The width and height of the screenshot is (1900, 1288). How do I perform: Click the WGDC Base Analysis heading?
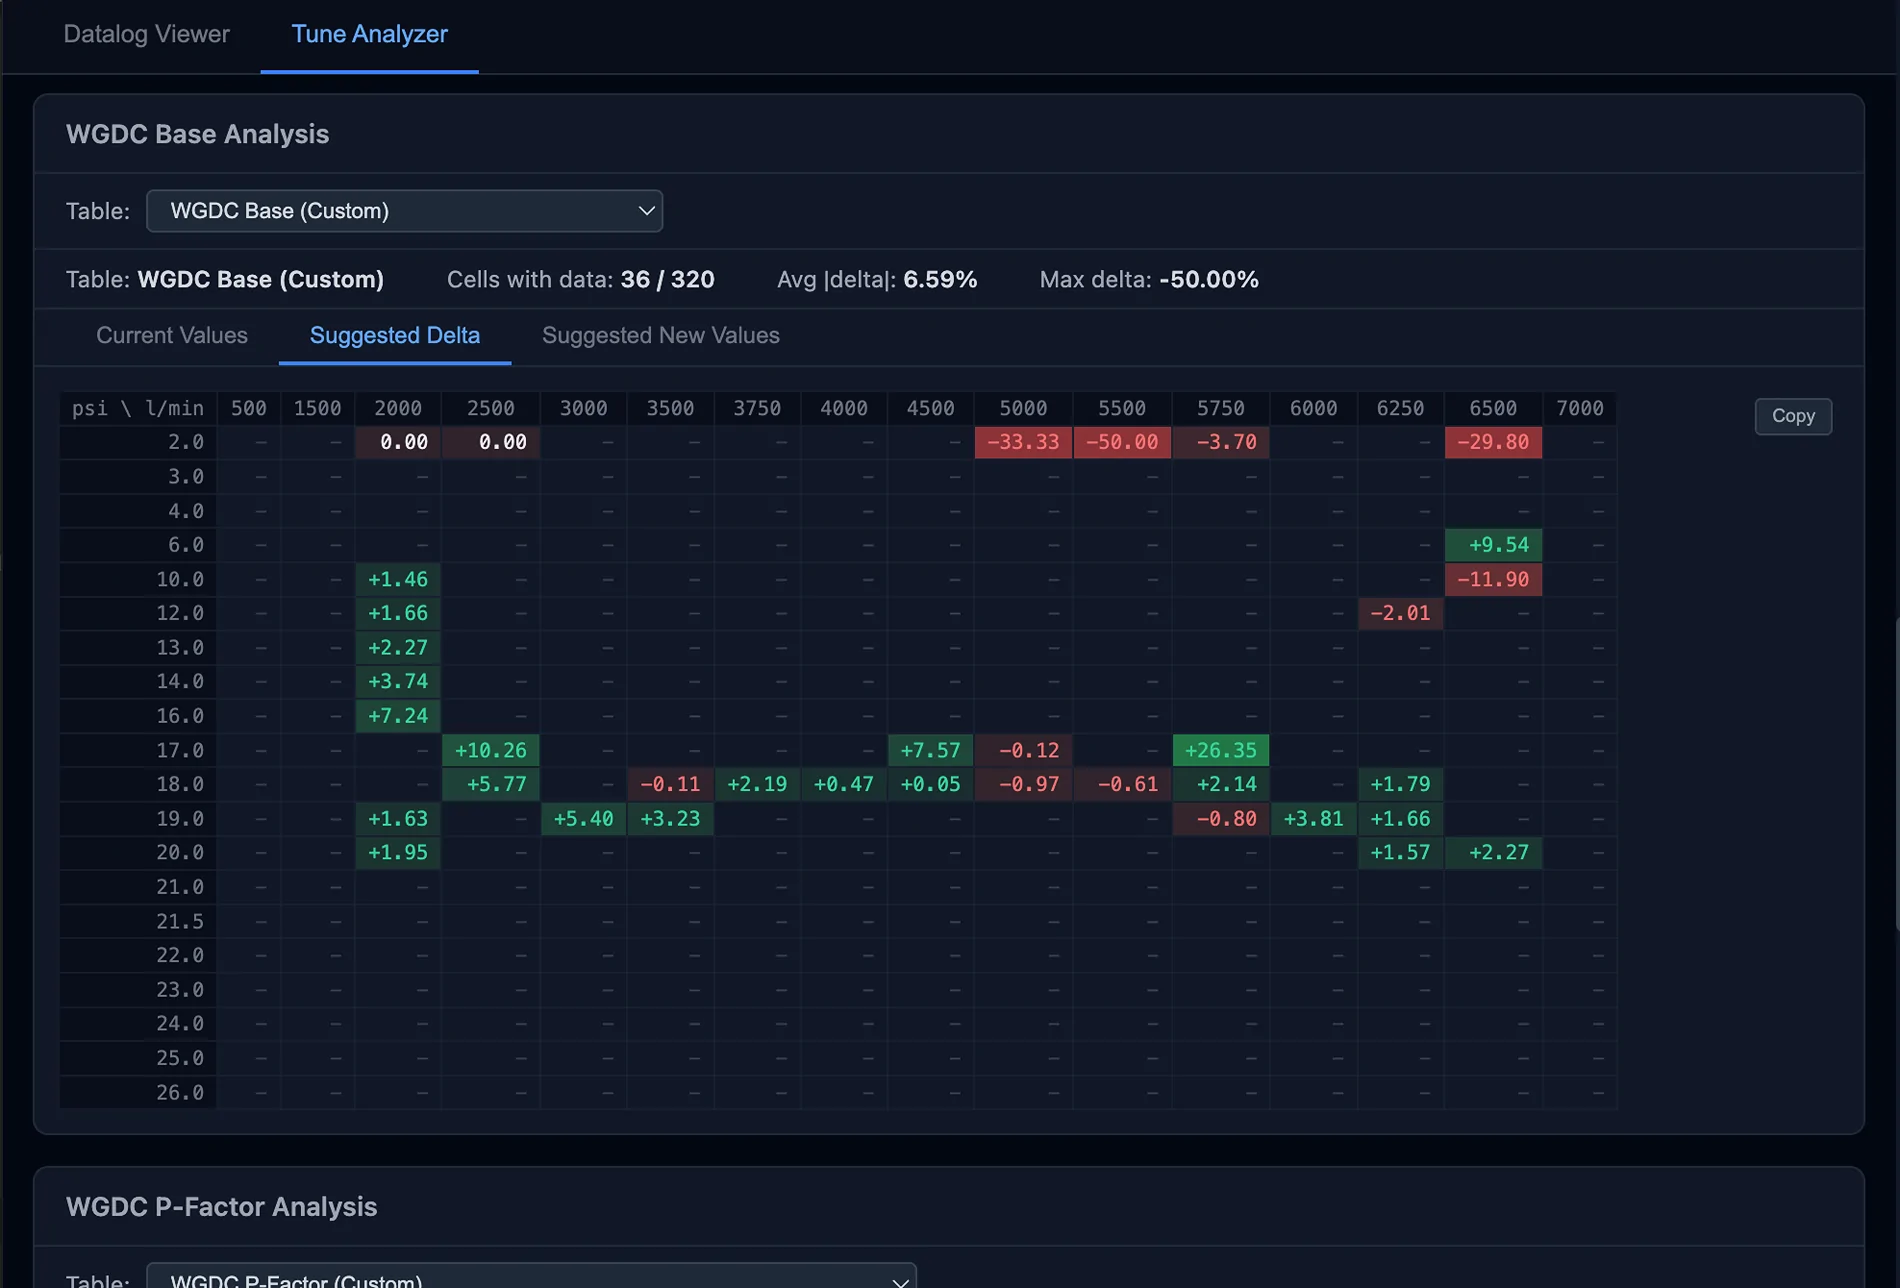(x=198, y=134)
